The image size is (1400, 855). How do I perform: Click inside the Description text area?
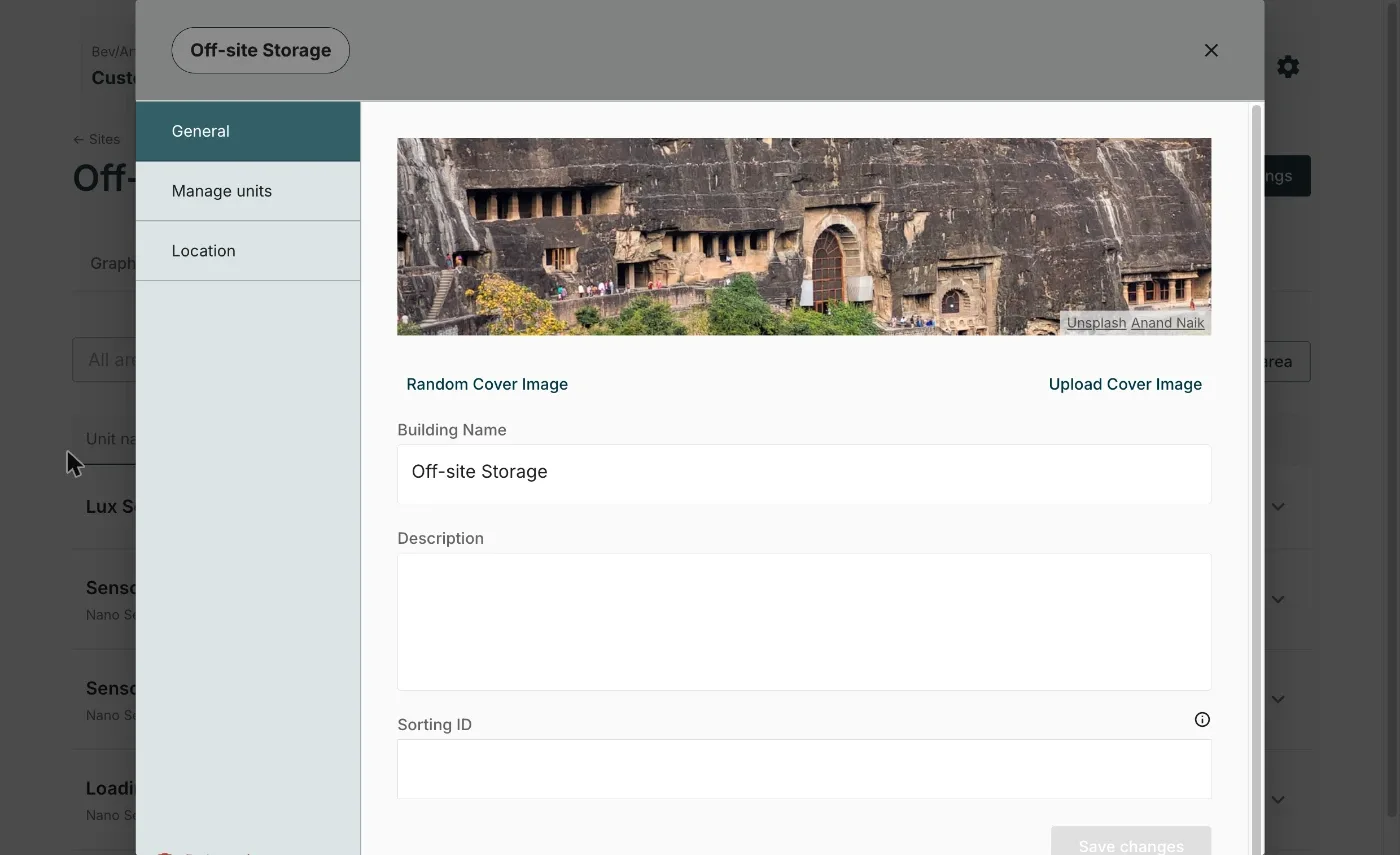[804, 622]
